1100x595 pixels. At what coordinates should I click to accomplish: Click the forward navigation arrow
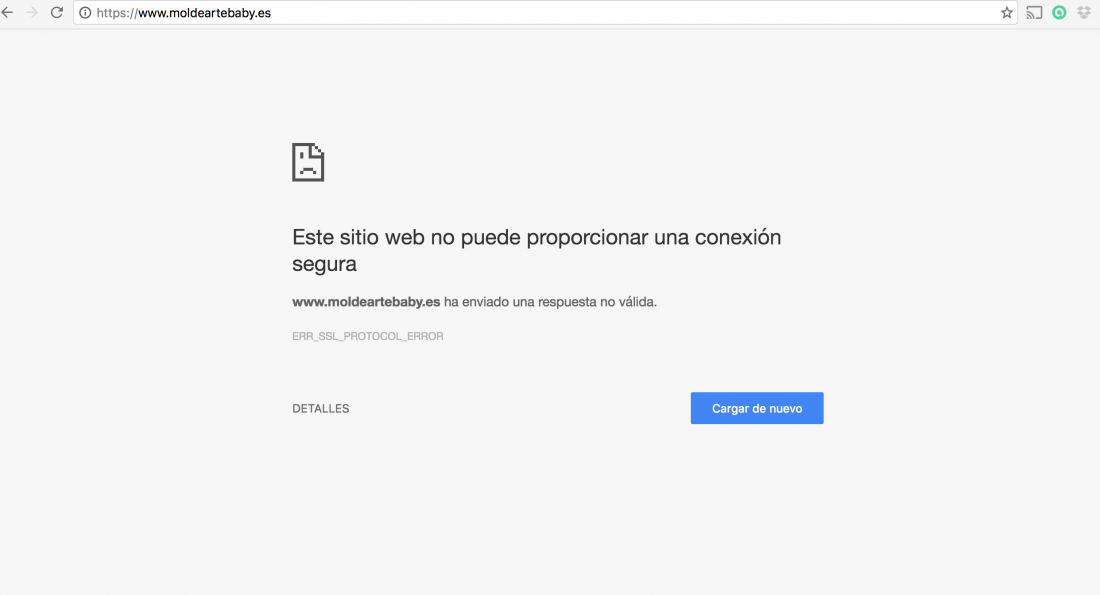(32, 13)
